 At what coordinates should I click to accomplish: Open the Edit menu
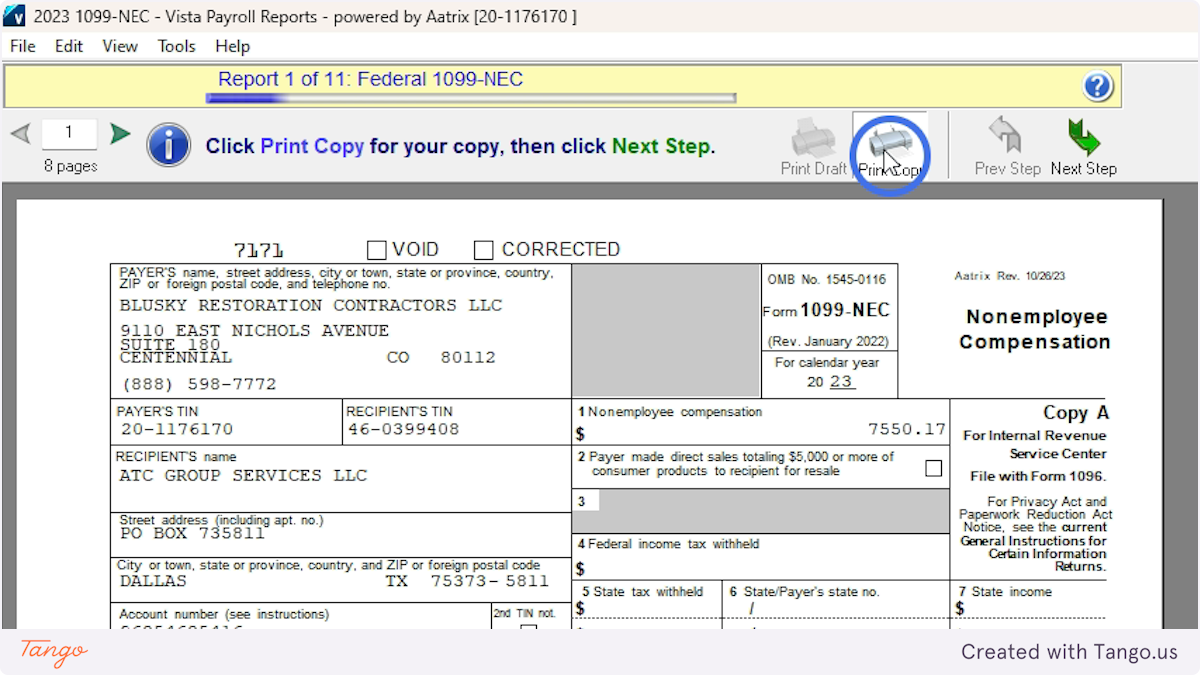coord(69,46)
